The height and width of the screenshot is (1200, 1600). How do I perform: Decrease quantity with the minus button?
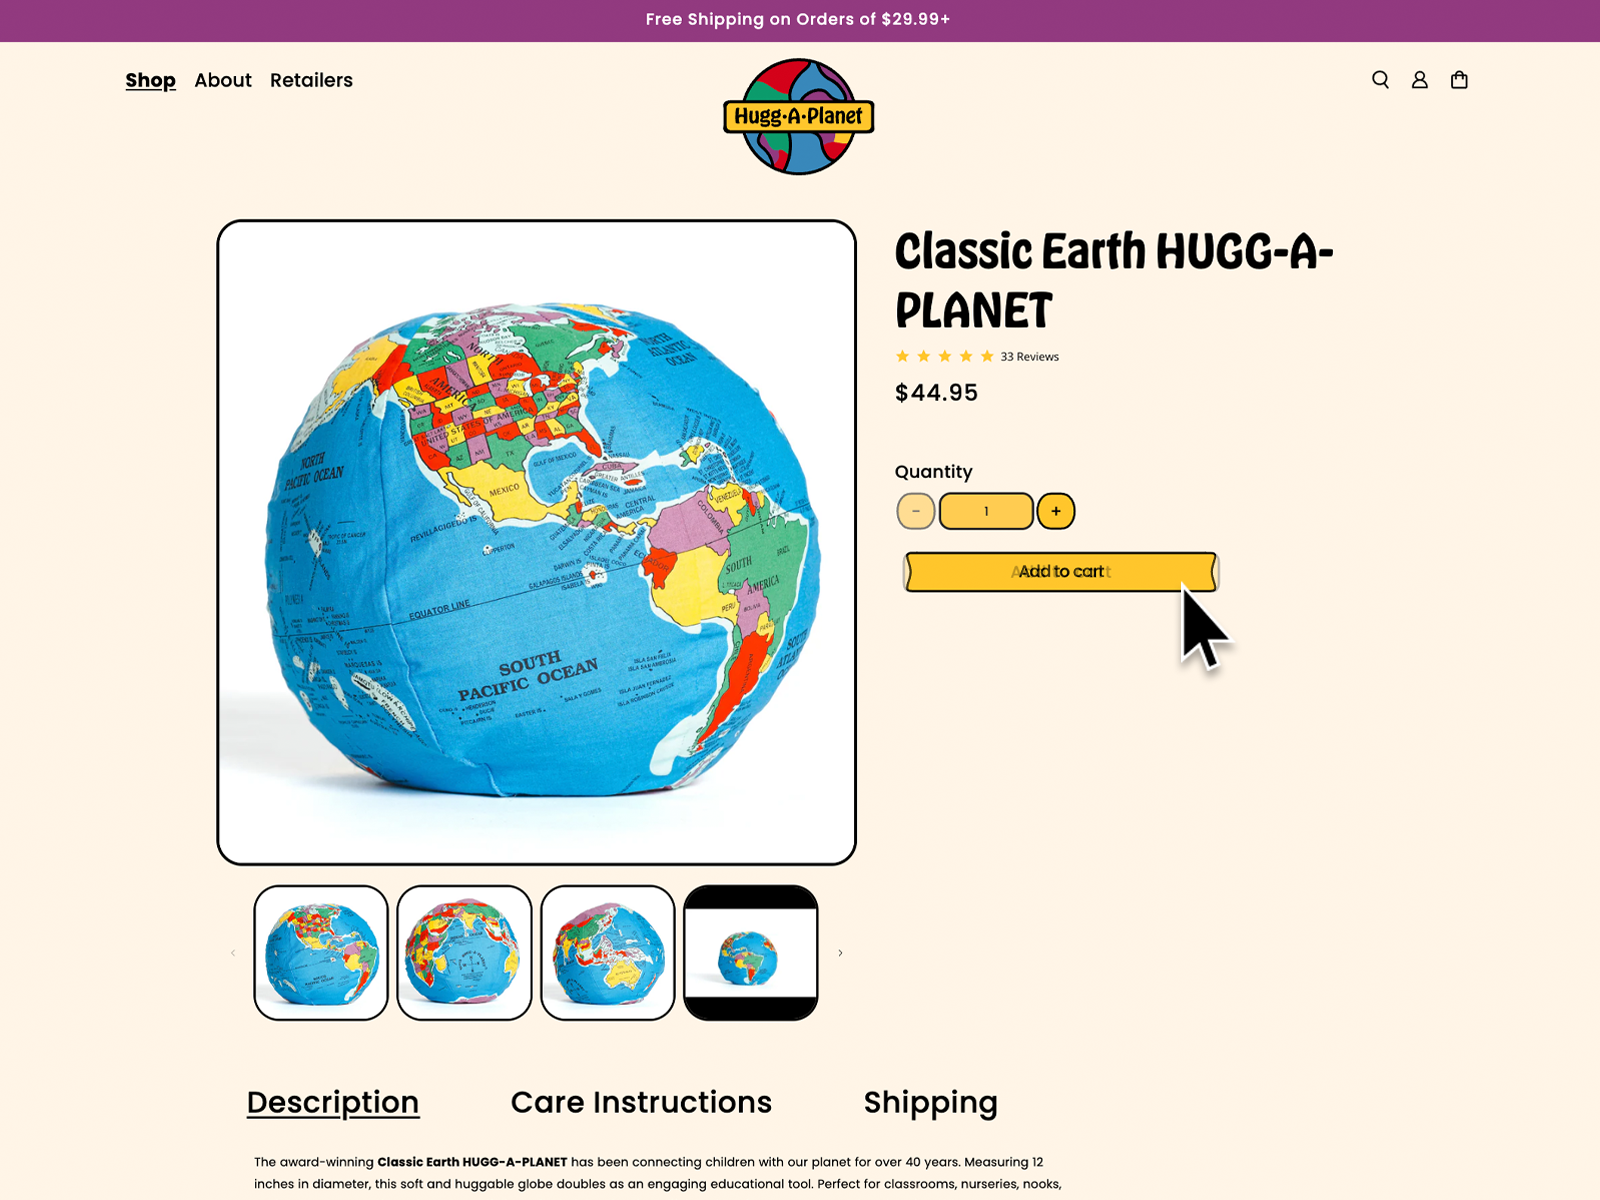[915, 511]
